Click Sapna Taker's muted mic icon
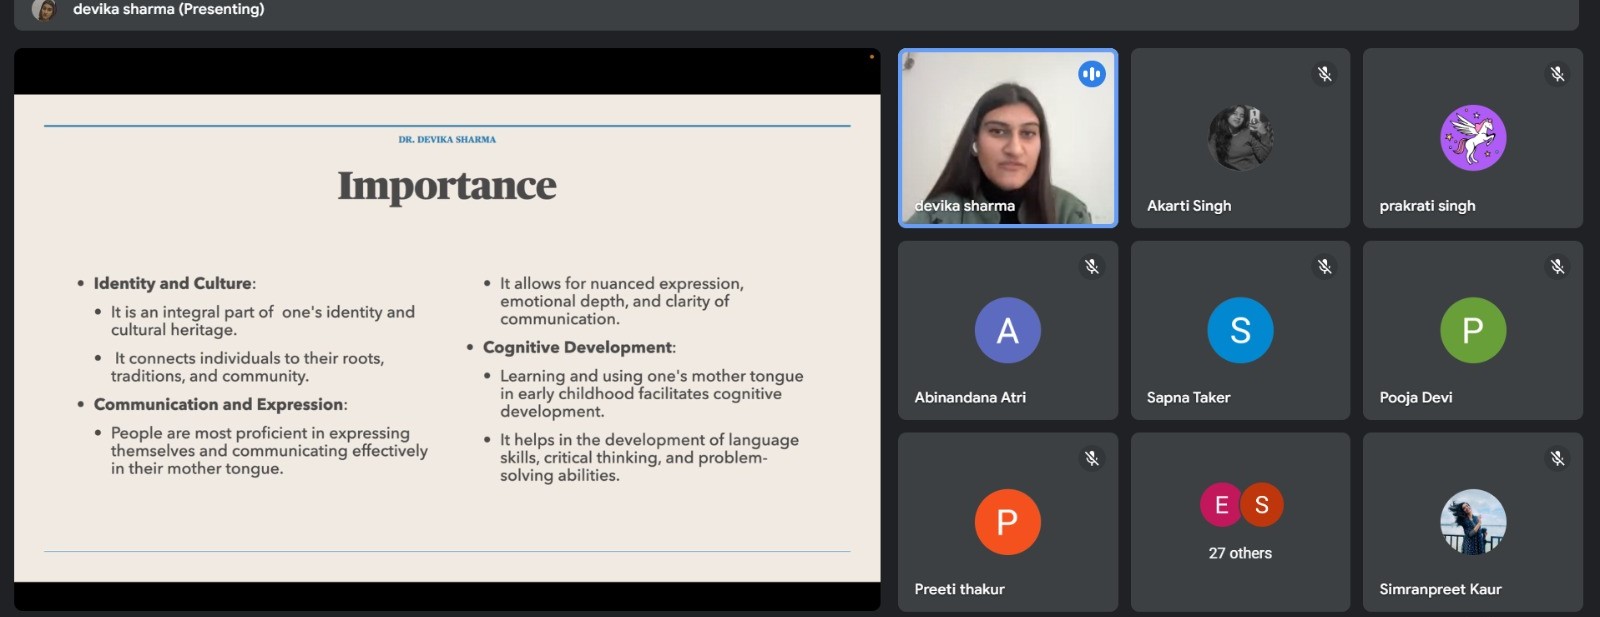Viewport: 1600px width, 617px height. (x=1324, y=266)
